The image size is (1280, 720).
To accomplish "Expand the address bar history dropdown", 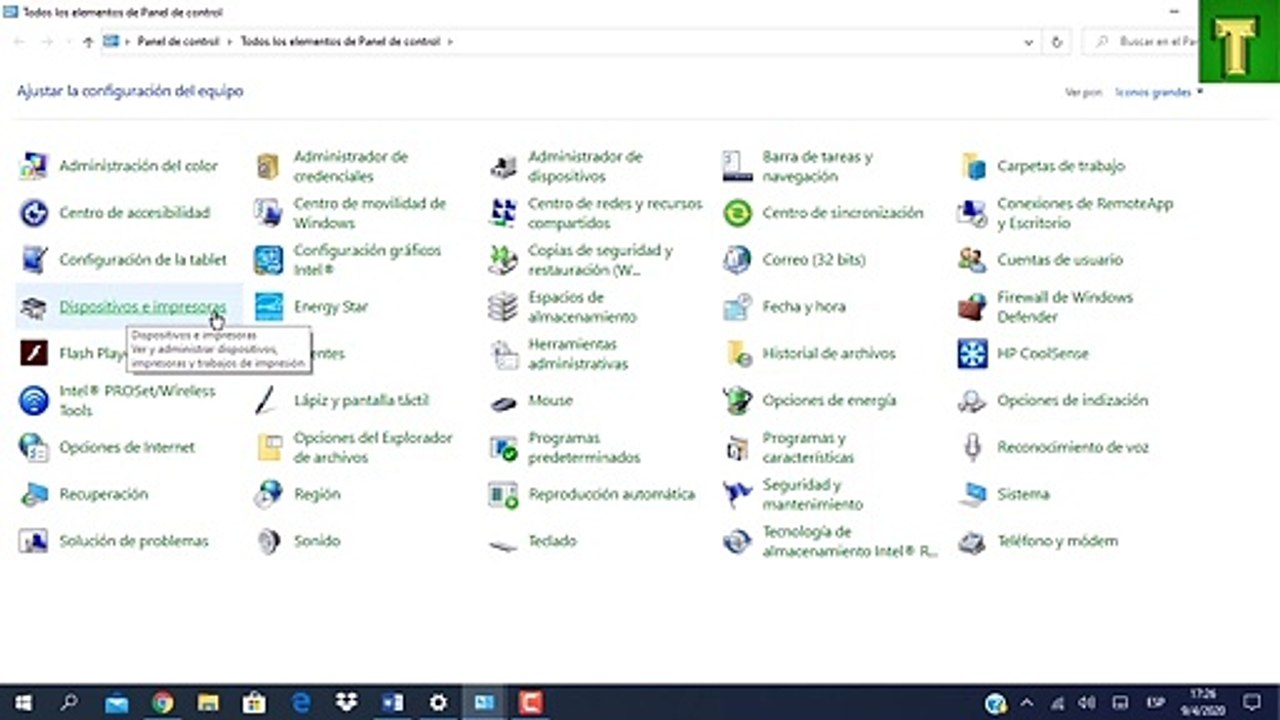I will pos(1029,42).
